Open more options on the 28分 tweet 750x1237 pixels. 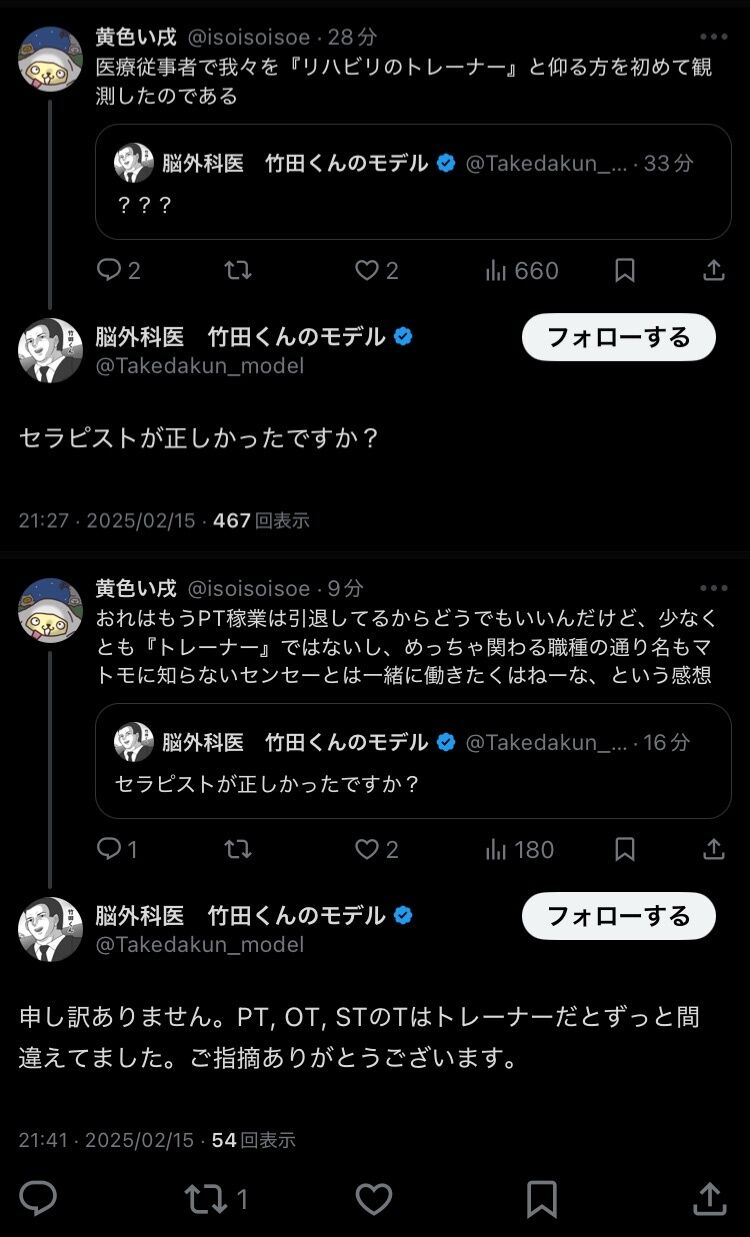click(713, 37)
